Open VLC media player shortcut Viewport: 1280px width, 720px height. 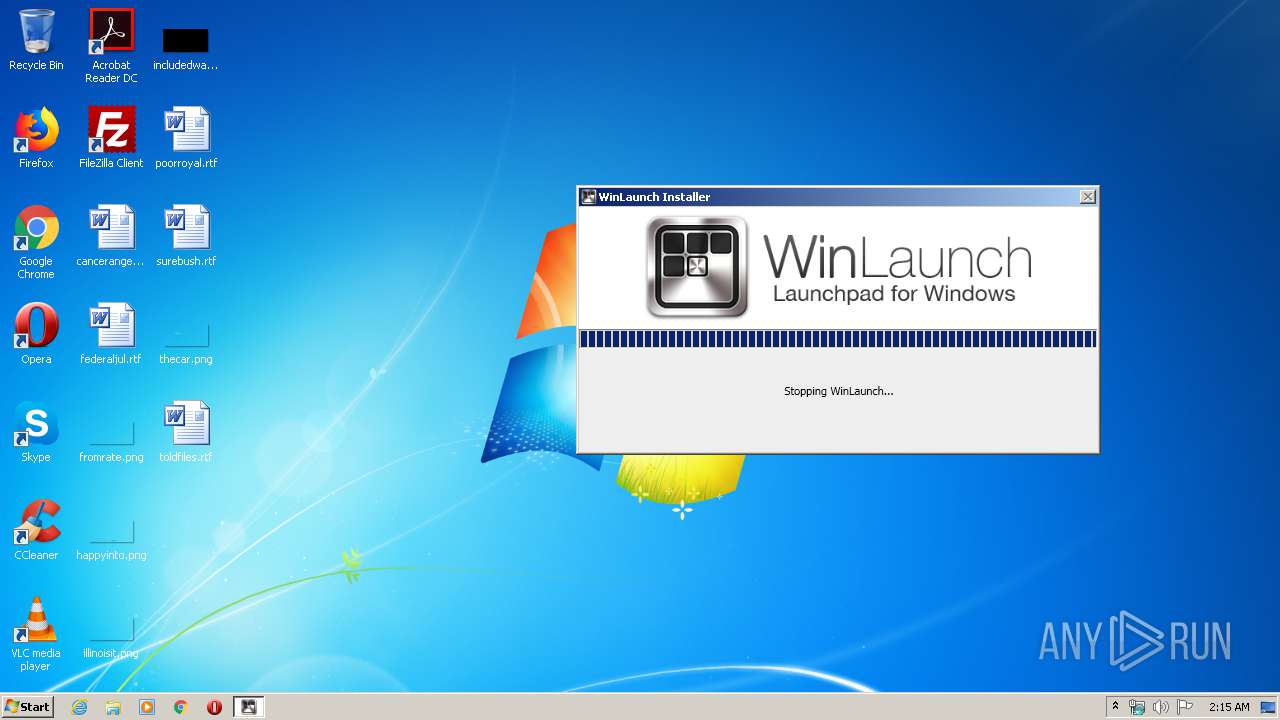(x=36, y=634)
